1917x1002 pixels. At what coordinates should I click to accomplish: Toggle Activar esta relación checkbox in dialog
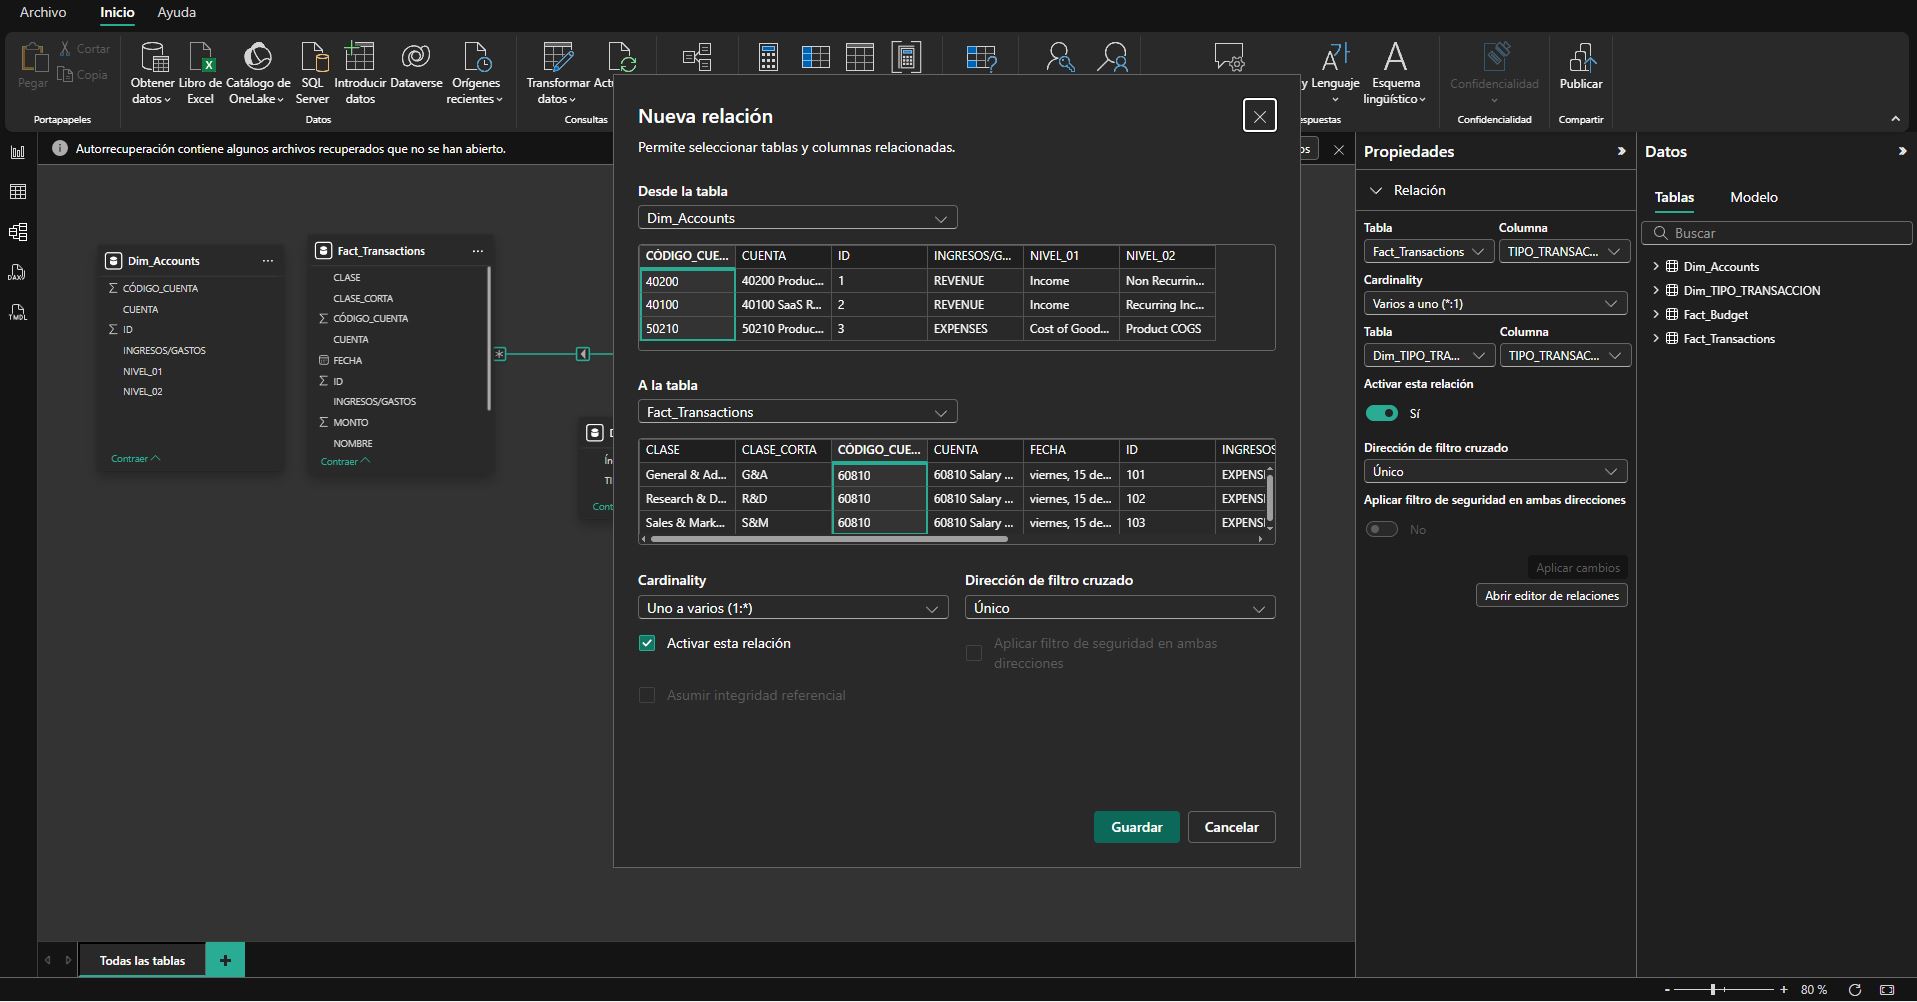point(647,643)
